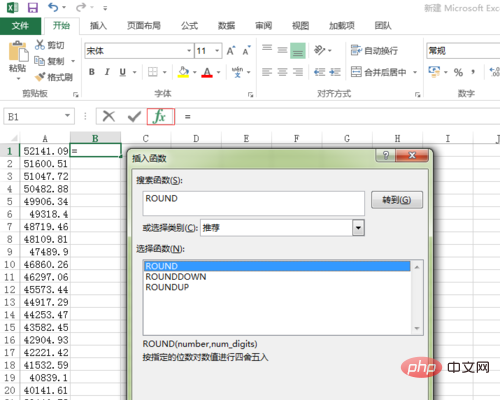Center text horizontally
The height and width of the screenshot is (400, 500).
[x=282, y=72]
